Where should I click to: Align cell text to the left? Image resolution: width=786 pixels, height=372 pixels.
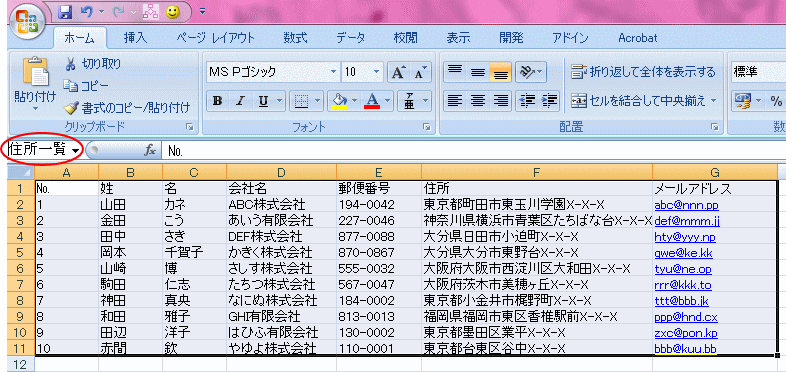click(x=455, y=101)
